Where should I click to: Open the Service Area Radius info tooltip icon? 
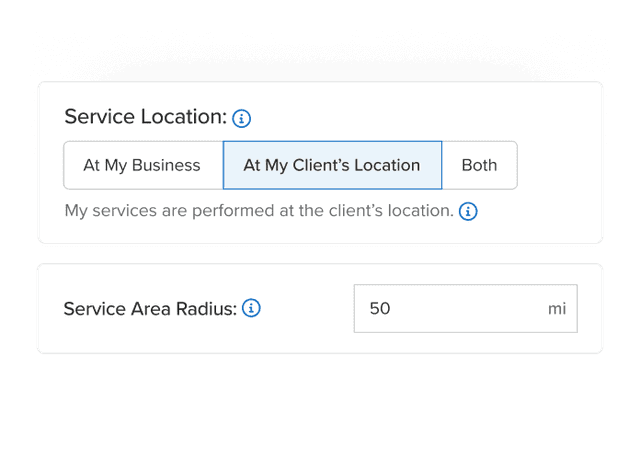251,308
